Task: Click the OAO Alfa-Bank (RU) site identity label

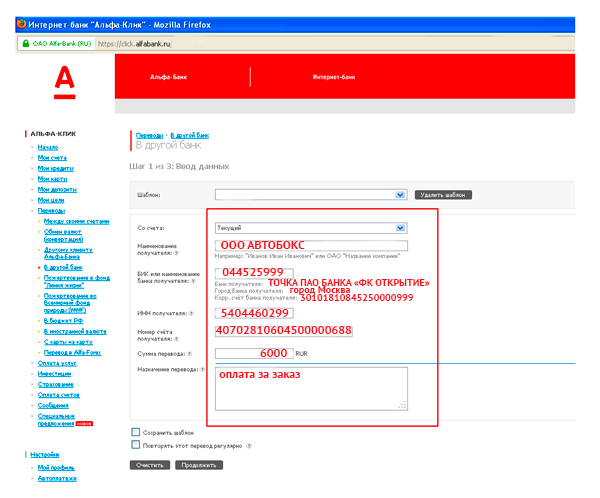Action: pos(62,44)
